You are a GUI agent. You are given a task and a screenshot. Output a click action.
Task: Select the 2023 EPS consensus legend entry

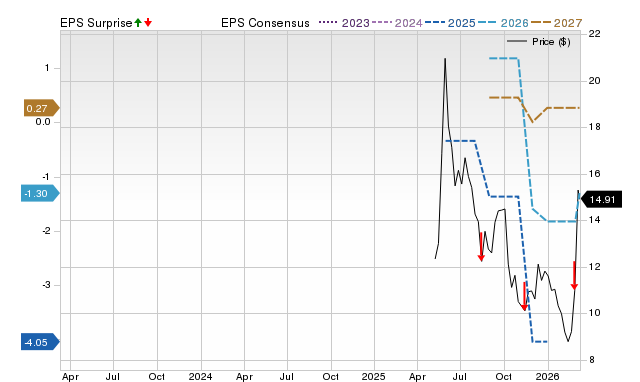[344, 23]
